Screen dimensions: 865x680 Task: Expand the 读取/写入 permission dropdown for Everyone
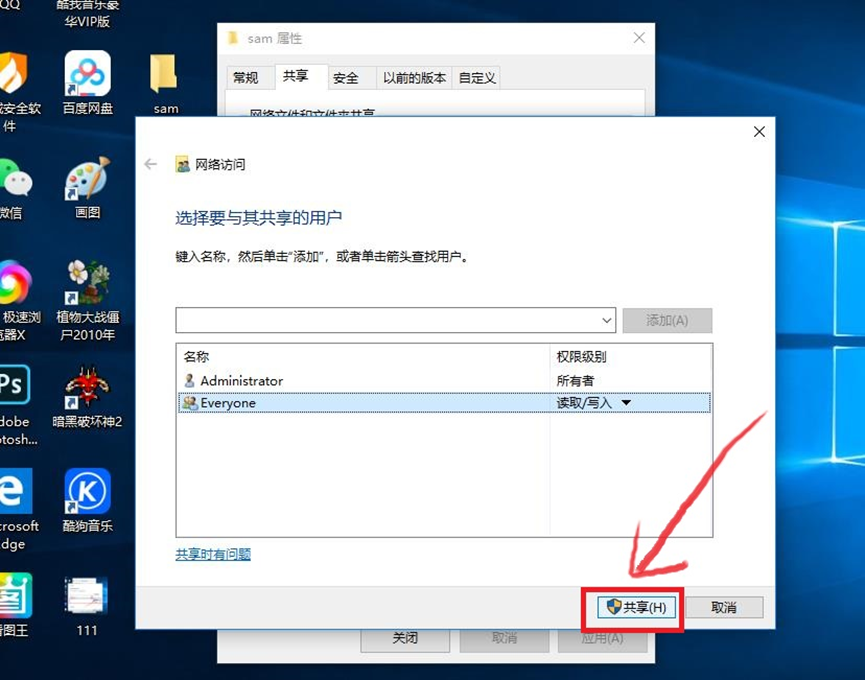626,403
